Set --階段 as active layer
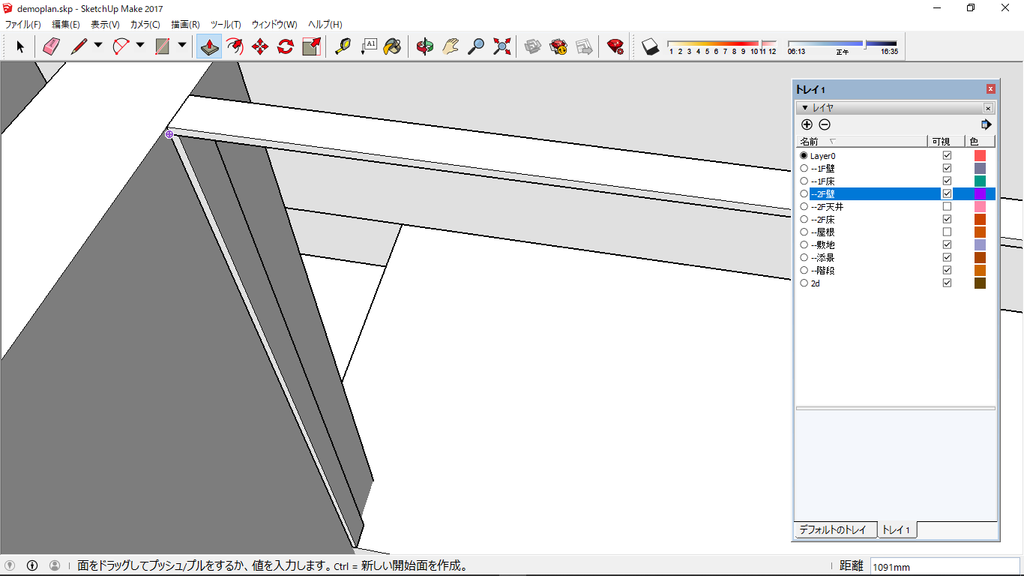Screen dimensions: 1024x576 point(804,270)
